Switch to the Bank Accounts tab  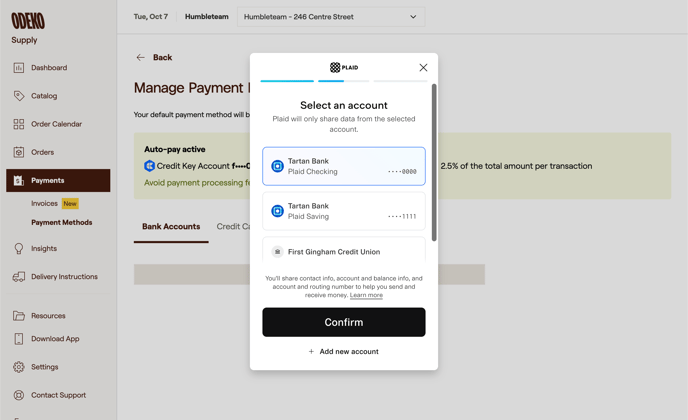[171, 227]
